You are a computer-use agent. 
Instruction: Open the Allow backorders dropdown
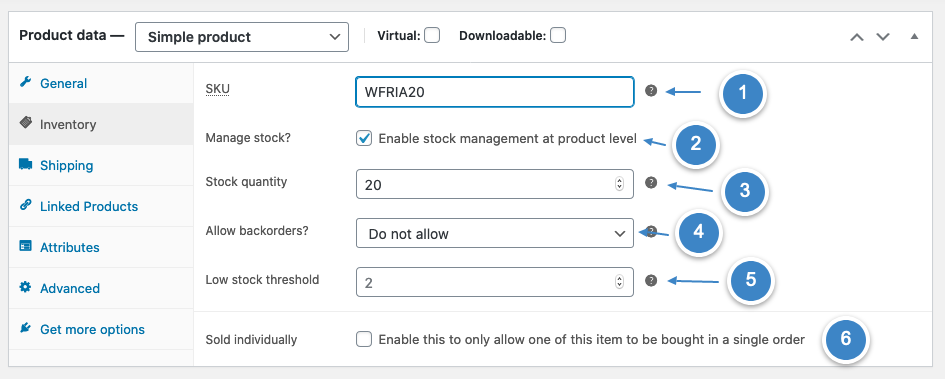[495, 233]
